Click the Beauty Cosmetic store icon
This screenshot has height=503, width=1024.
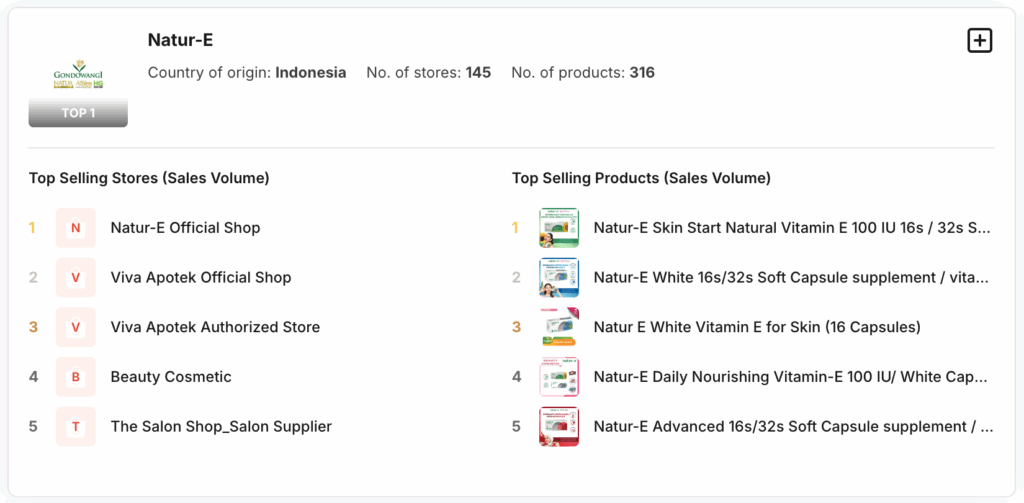tap(76, 377)
